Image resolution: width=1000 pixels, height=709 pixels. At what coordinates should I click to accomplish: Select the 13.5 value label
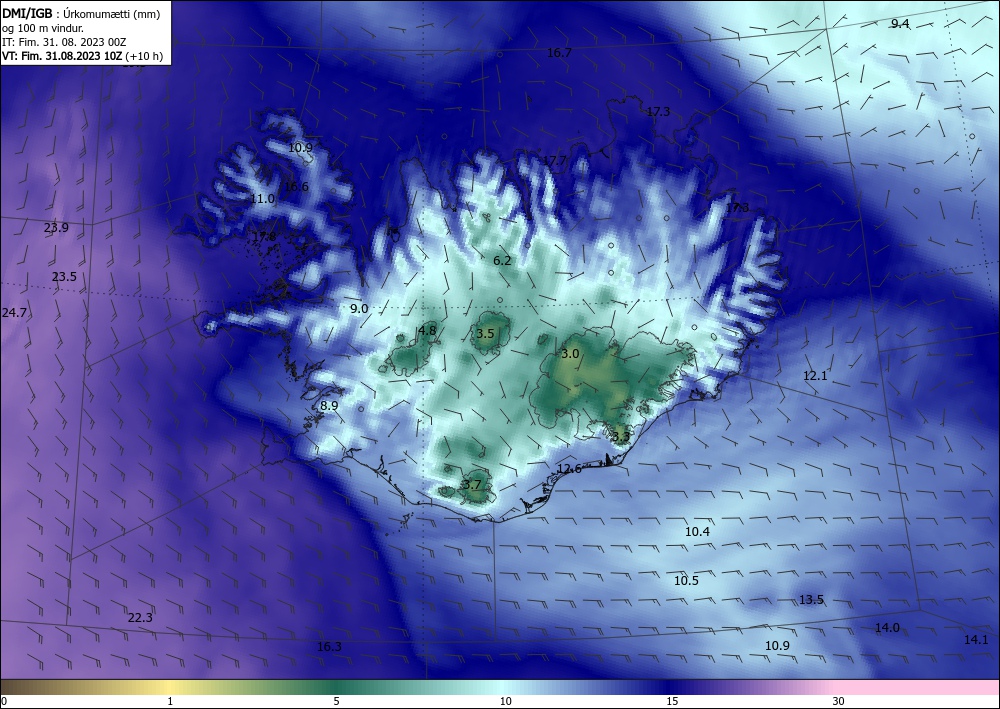click(x=812, y=599)
